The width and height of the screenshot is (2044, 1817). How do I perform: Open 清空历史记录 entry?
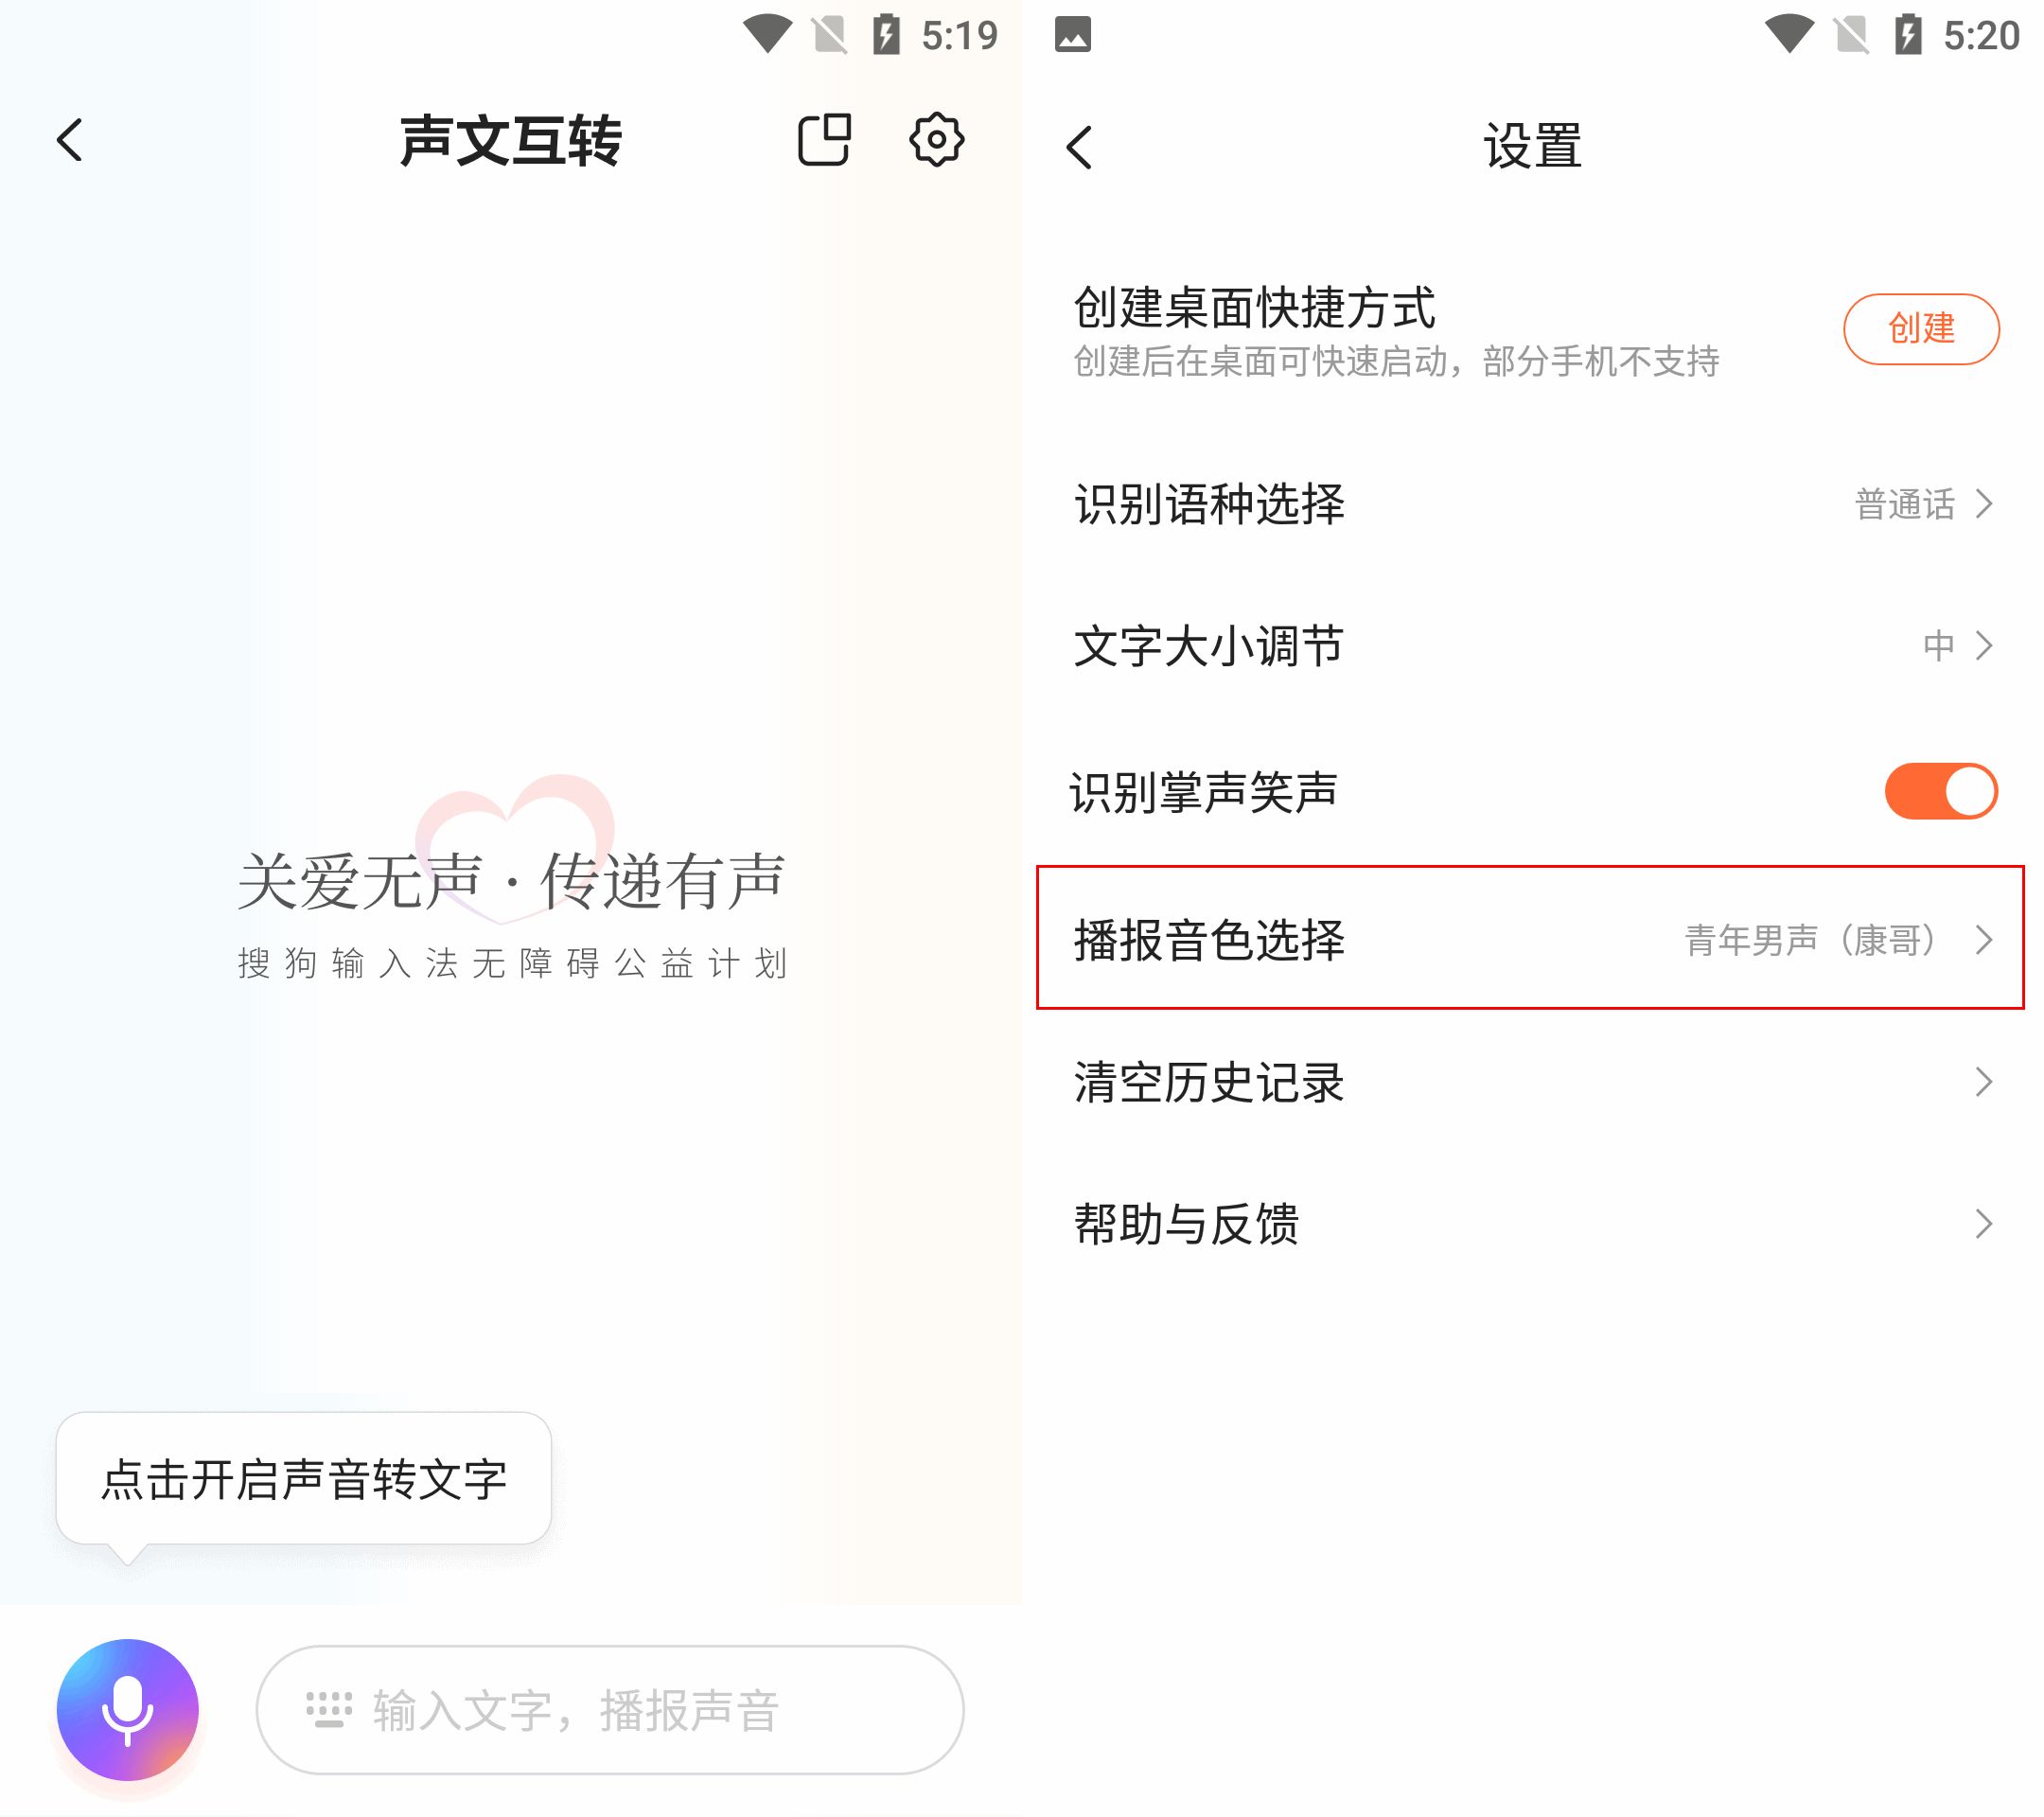coord(1532,1081)
